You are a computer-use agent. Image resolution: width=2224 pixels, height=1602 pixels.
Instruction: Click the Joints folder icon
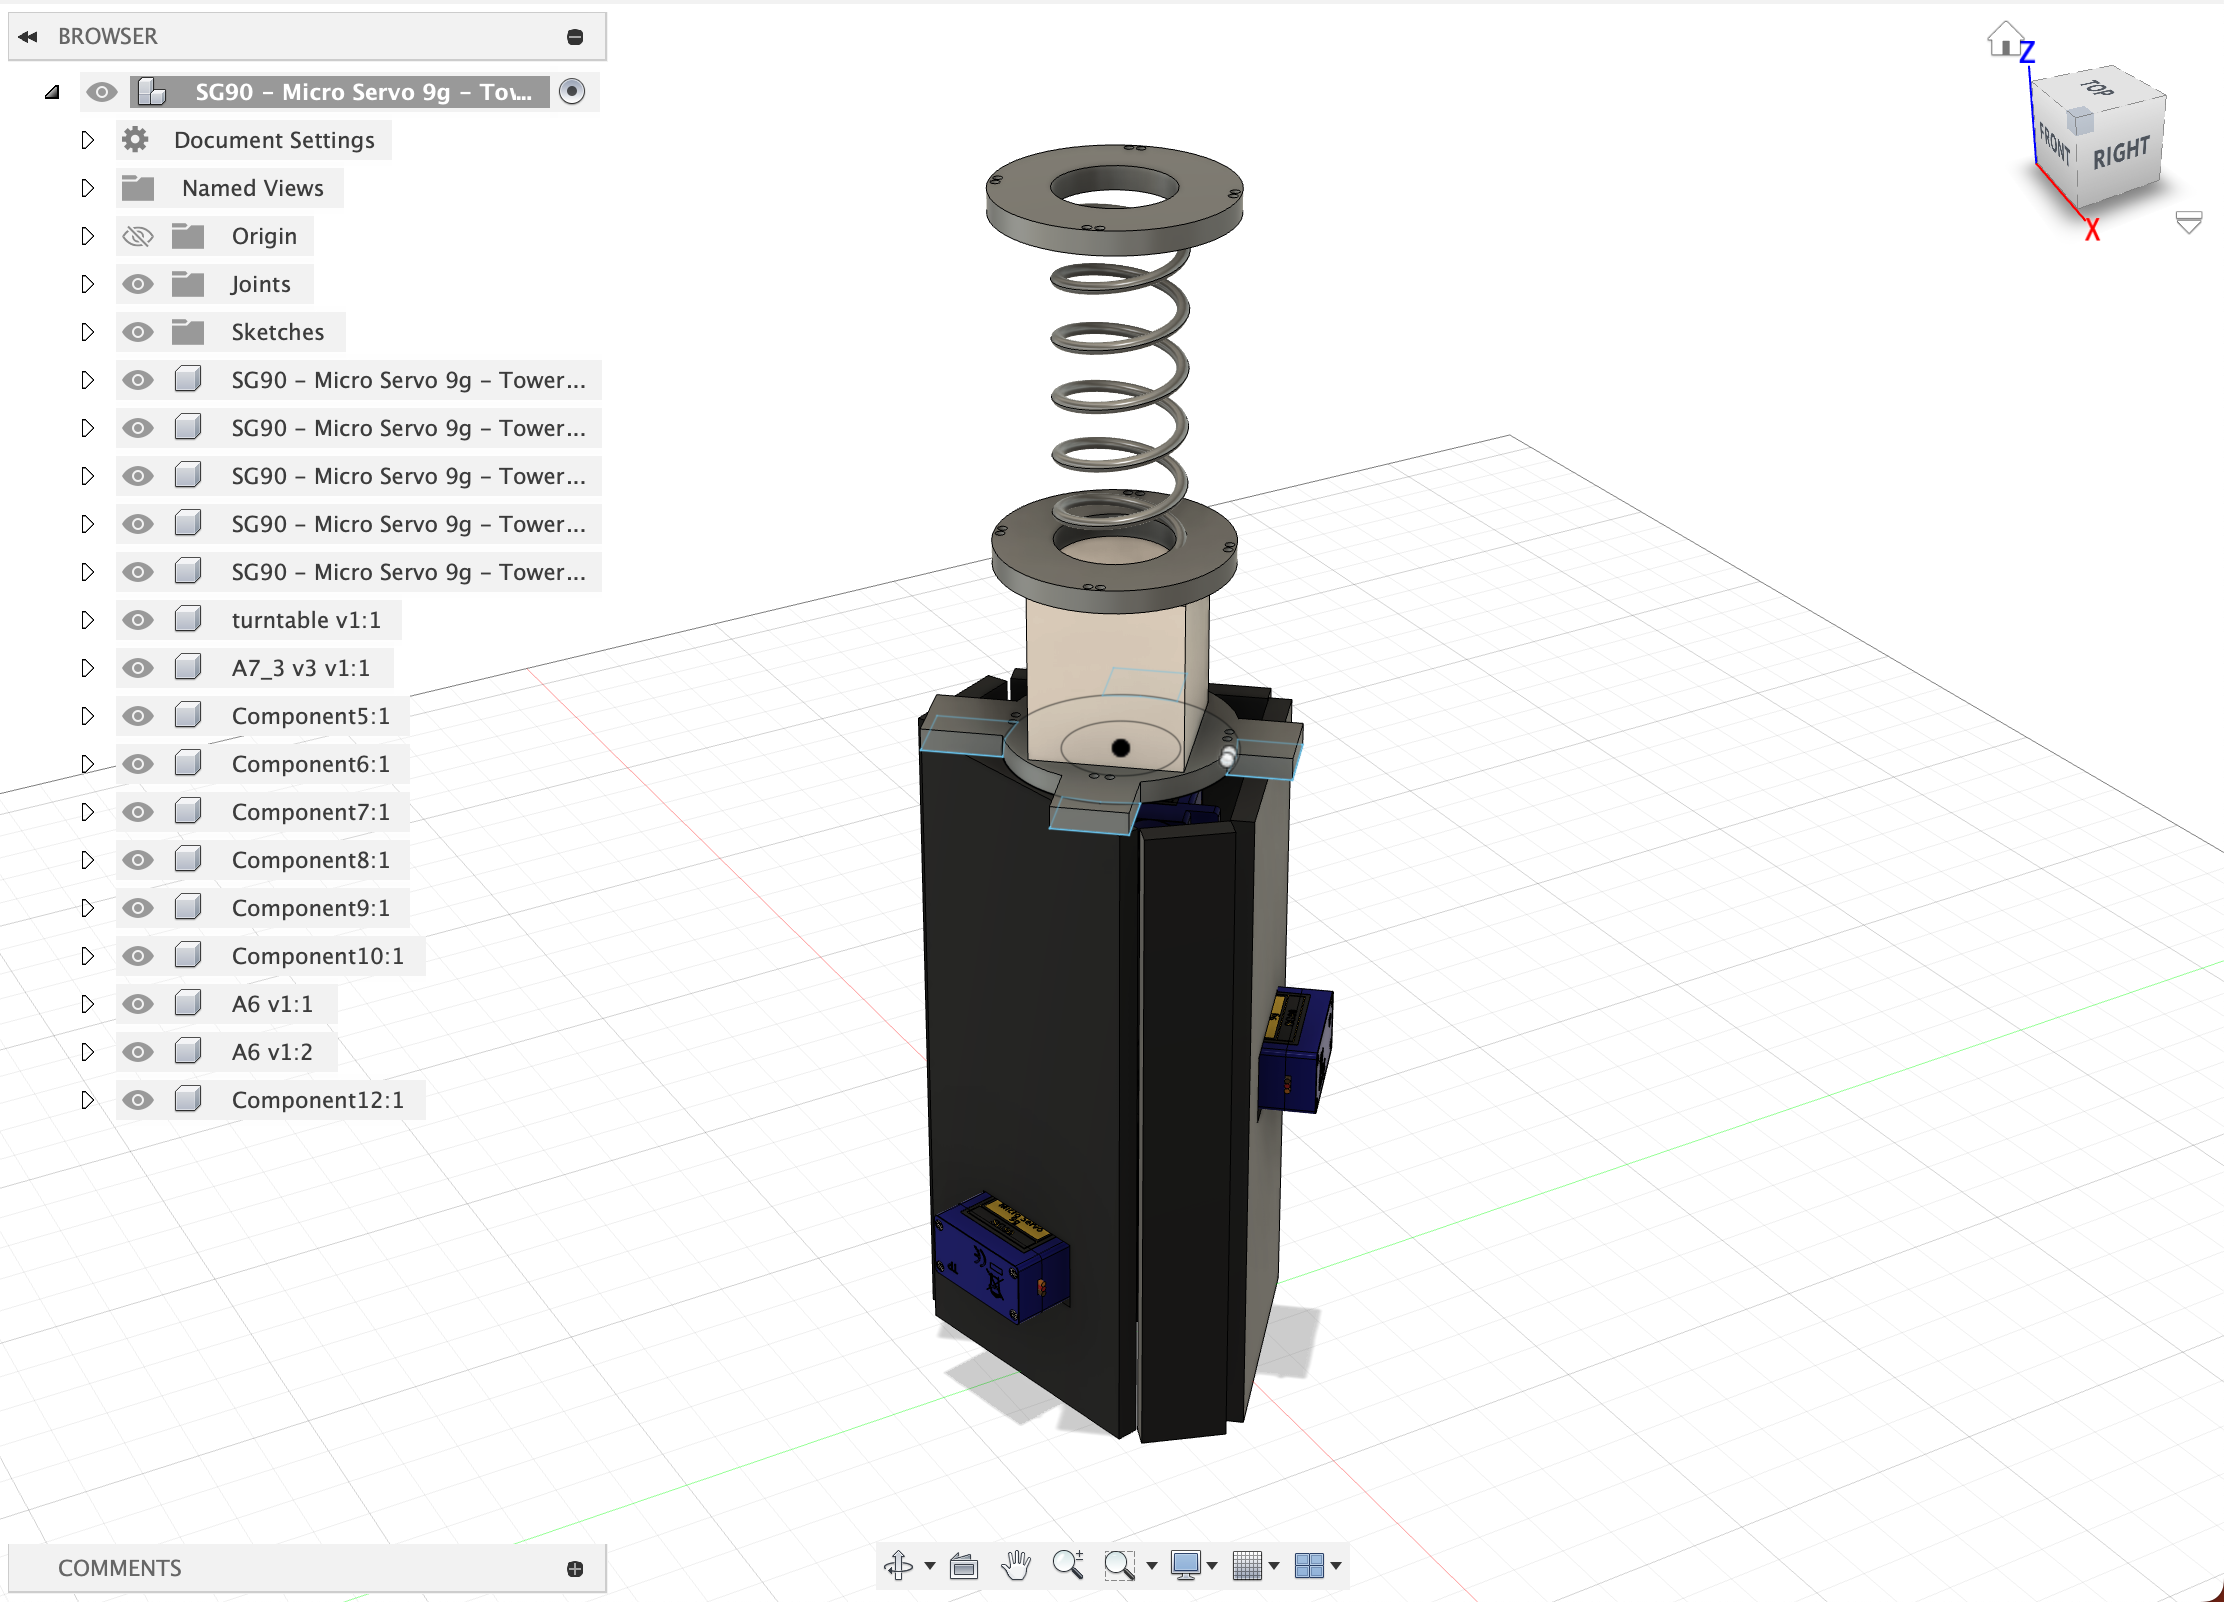(188, 284)
